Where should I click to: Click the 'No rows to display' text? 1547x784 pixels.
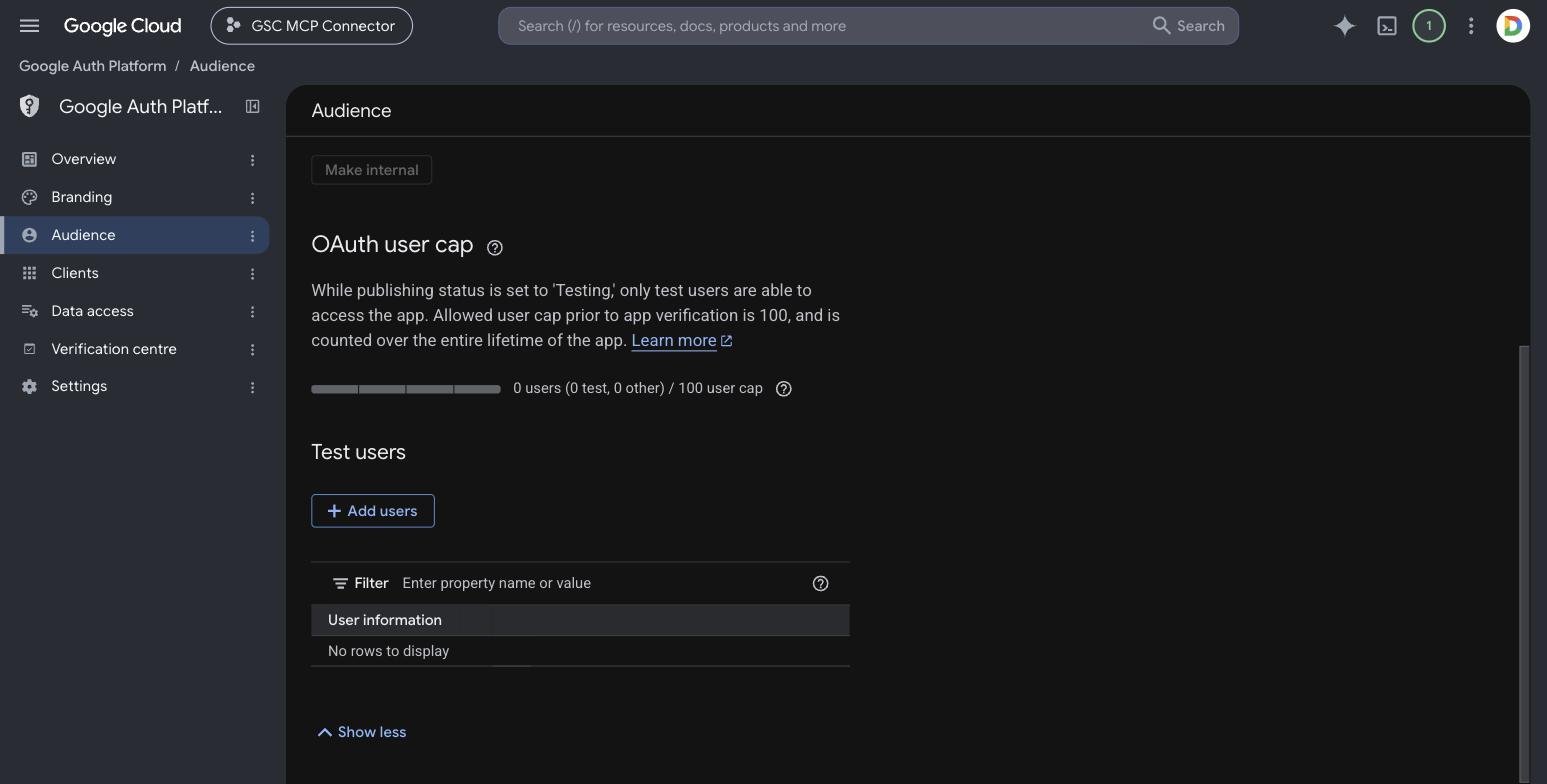(x=388, y=651)
